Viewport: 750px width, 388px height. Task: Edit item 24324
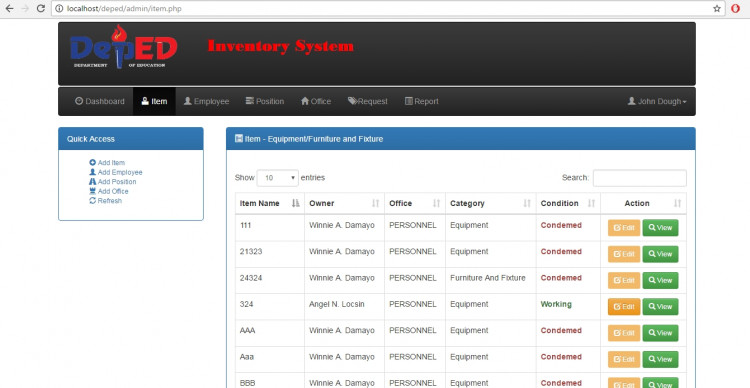(624, 280)
